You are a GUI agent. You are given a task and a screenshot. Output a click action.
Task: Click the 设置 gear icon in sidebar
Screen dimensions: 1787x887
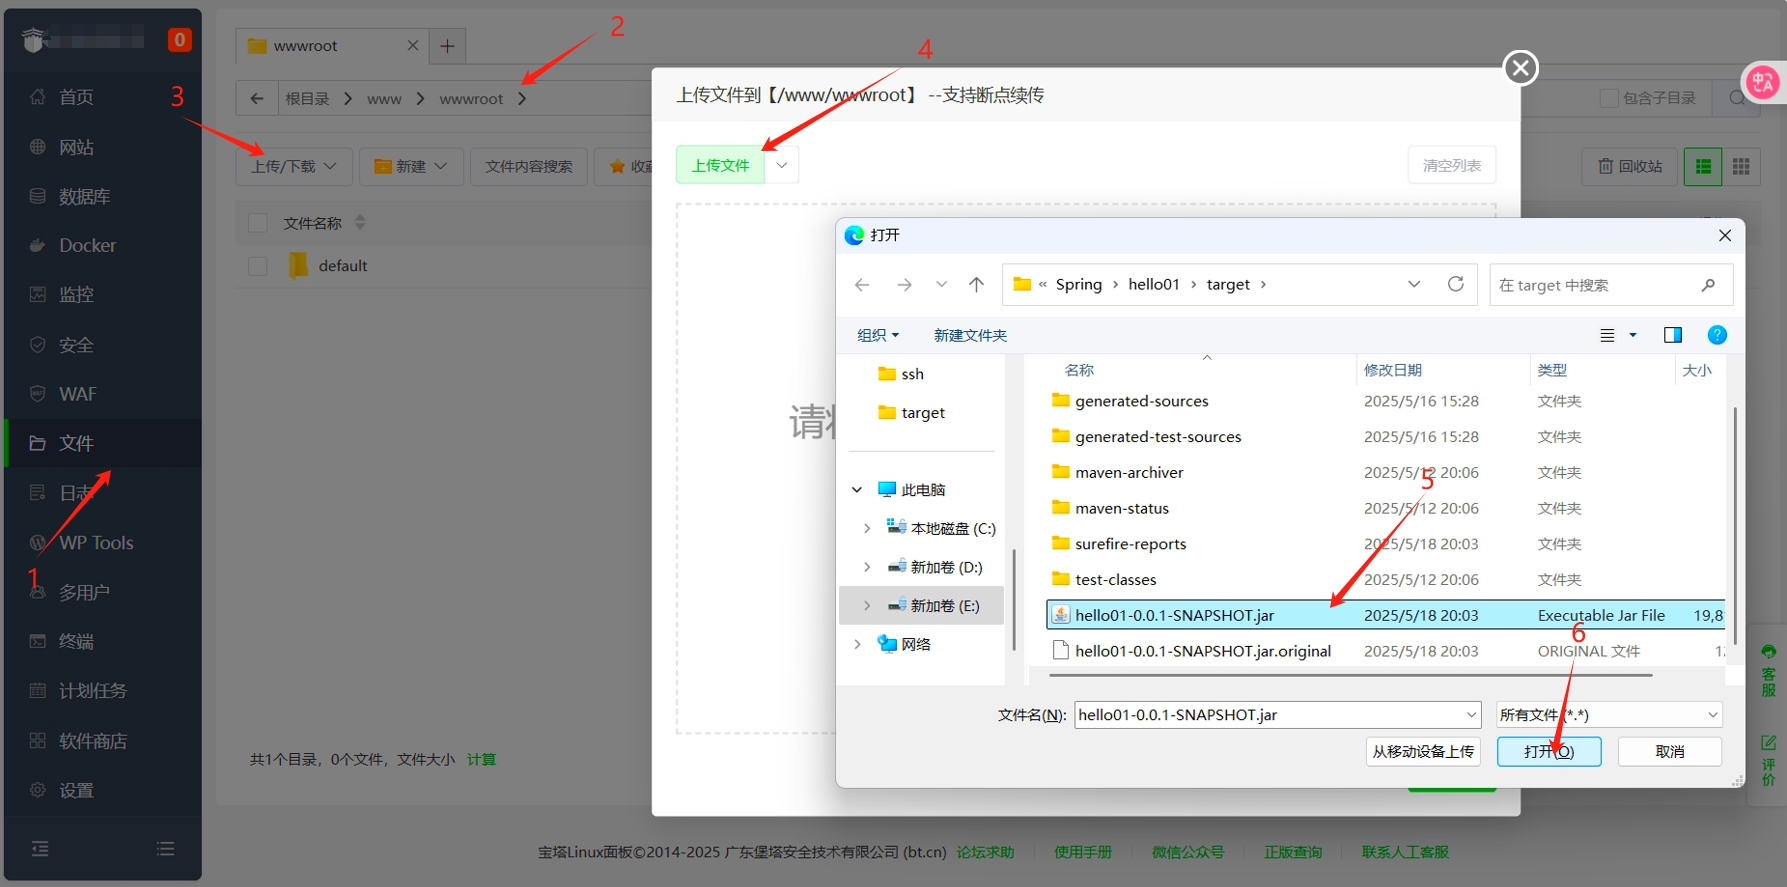click(x=38, y=790)
